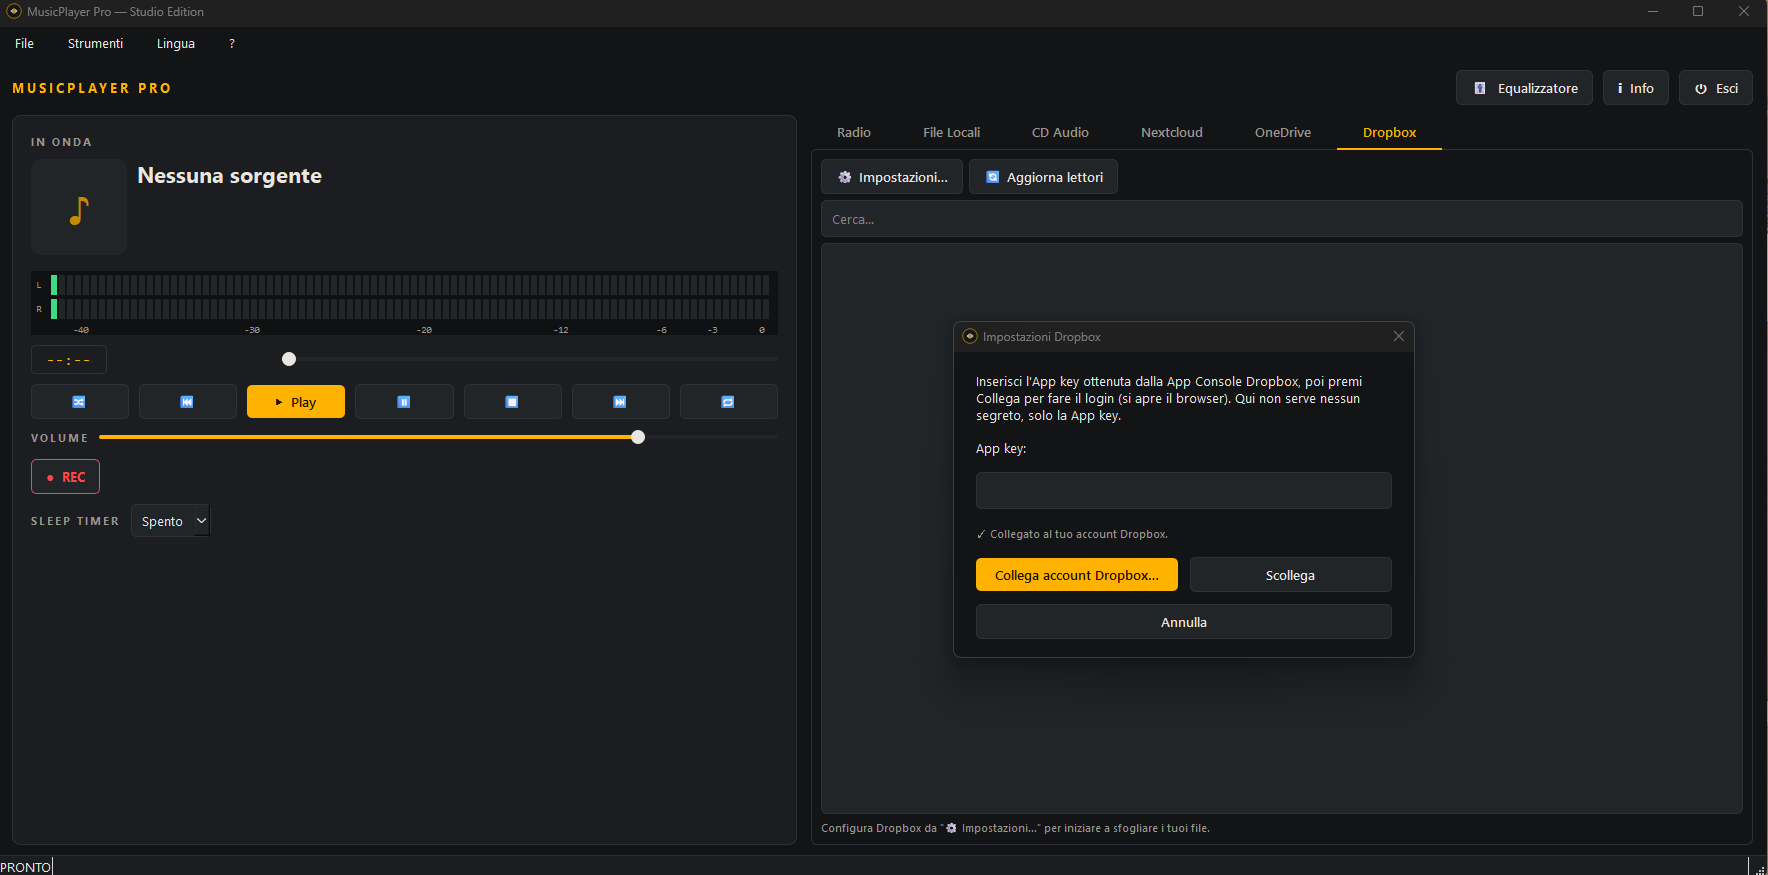Screen dimensions: 1768x875
Task: Toggle shuffle playback mode
Action: tap(80, 402)
